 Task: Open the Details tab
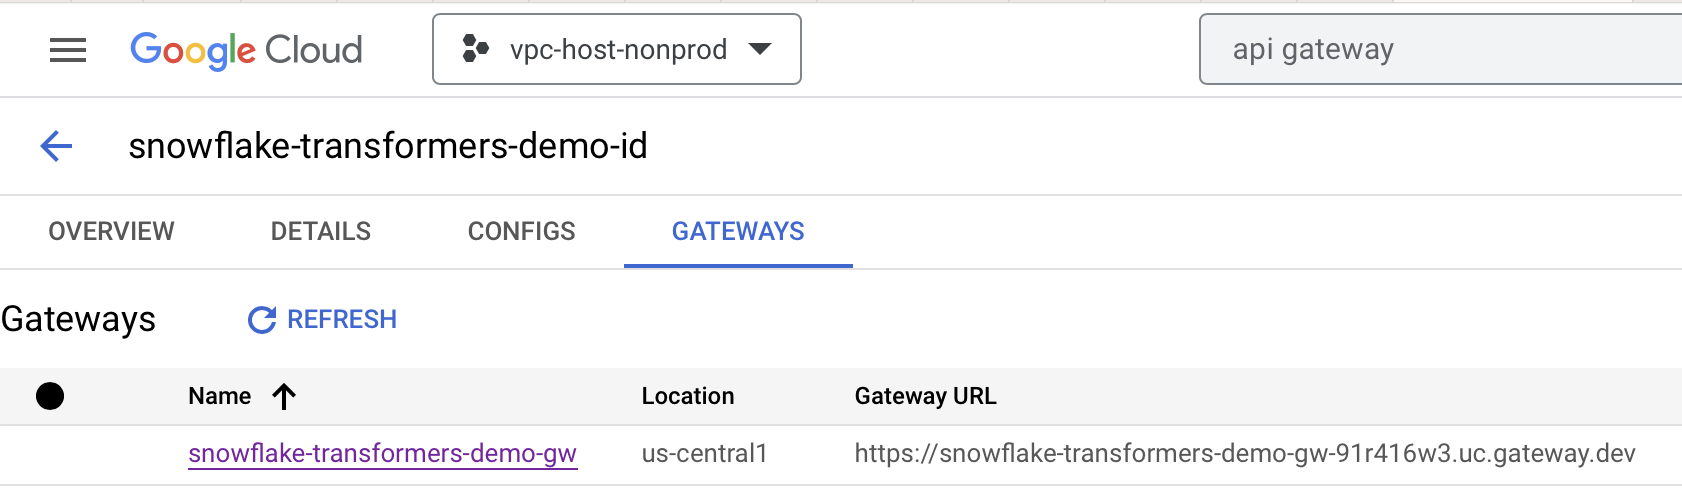(x=320, y=232)
